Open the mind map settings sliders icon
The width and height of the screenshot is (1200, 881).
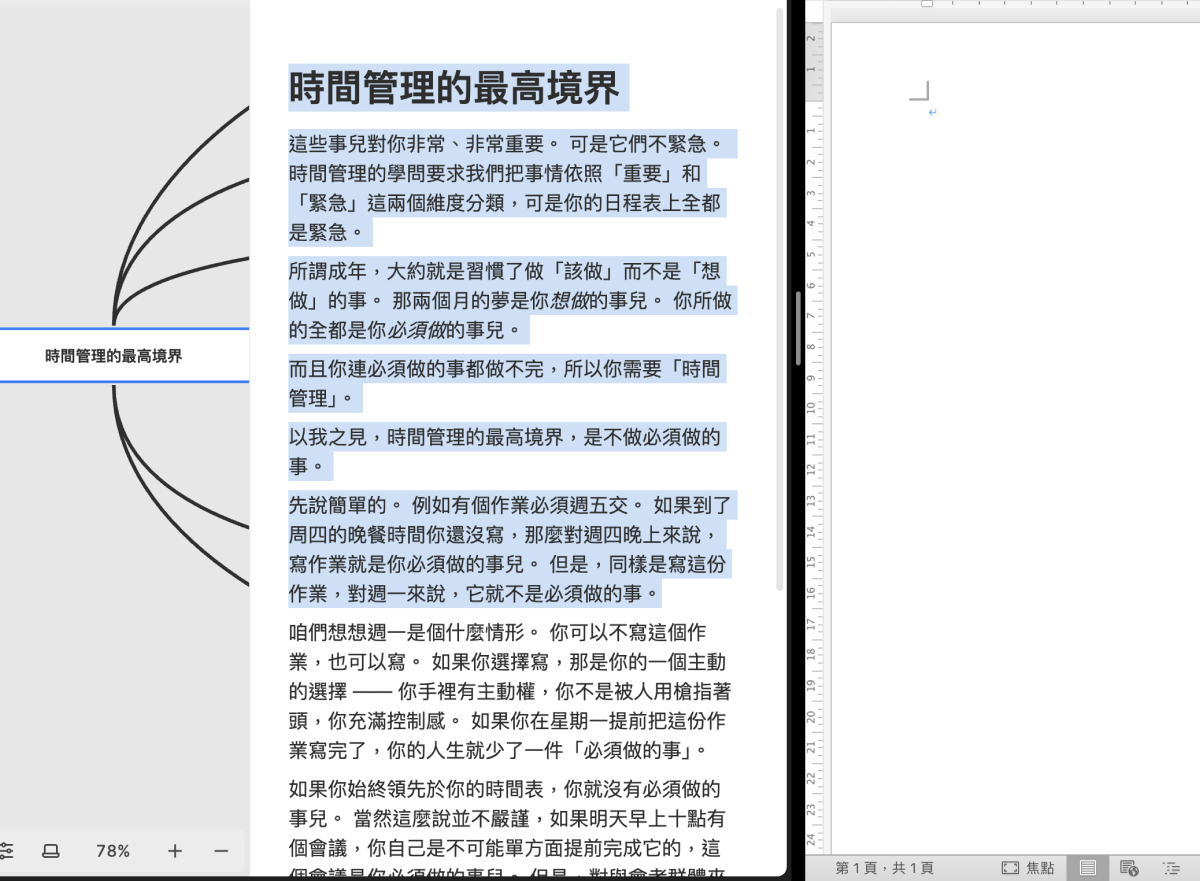(5, 851)
